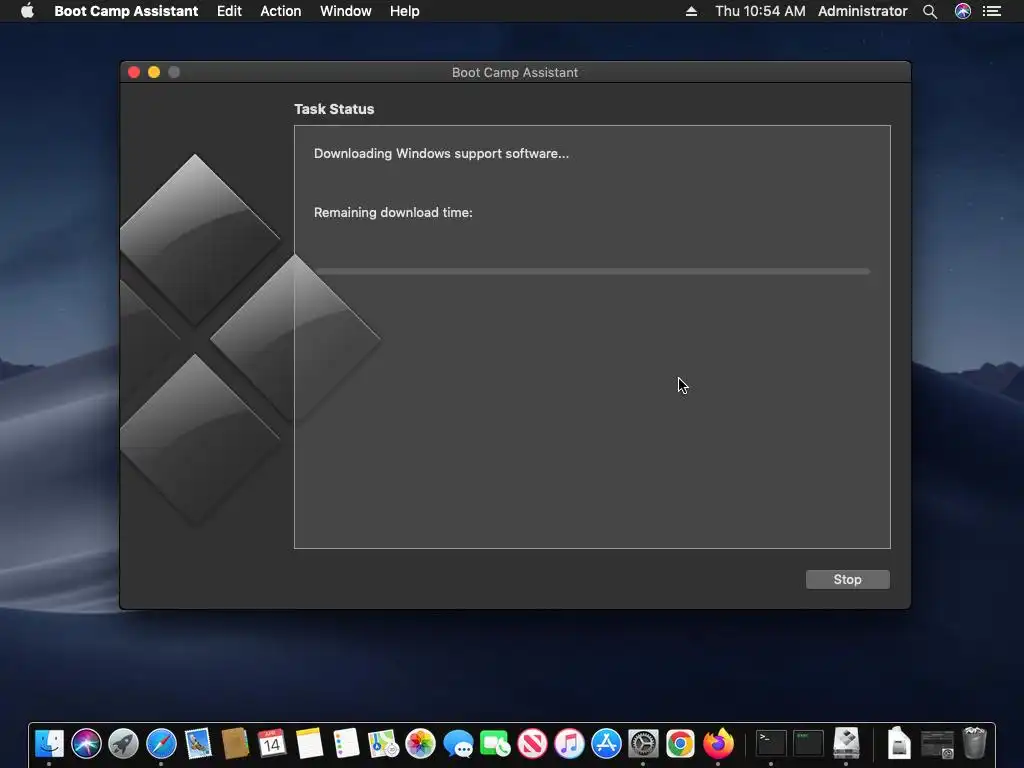
Task: Open the Action menu
Action: coord(281,11)
